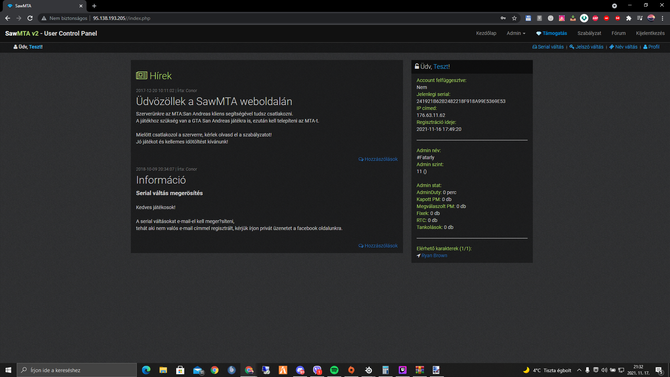Screen dimensions: 670x377
Task: Launch Microsoft Edge from taskbar
Action: coord(146,370)
